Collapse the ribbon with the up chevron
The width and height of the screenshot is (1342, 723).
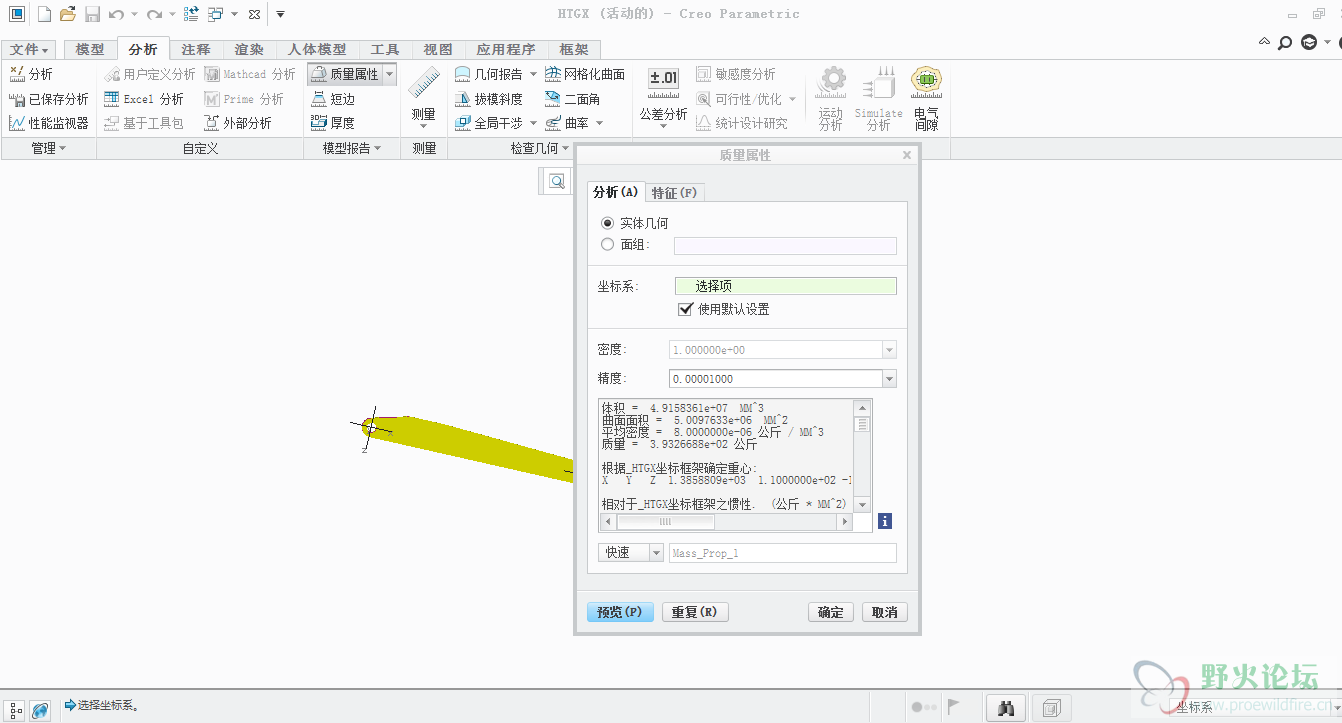(1265, 43)
